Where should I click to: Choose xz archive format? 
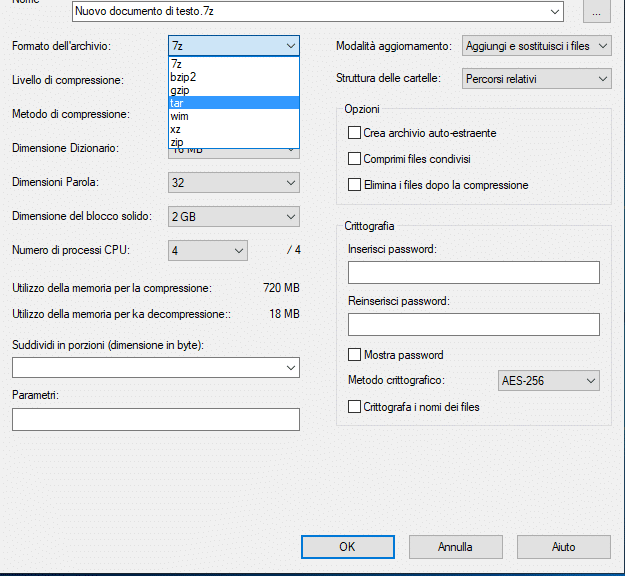coord(234,129)
